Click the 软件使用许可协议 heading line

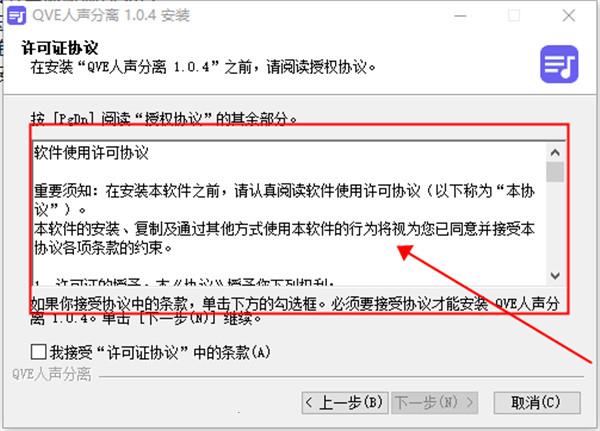(91, 153)
